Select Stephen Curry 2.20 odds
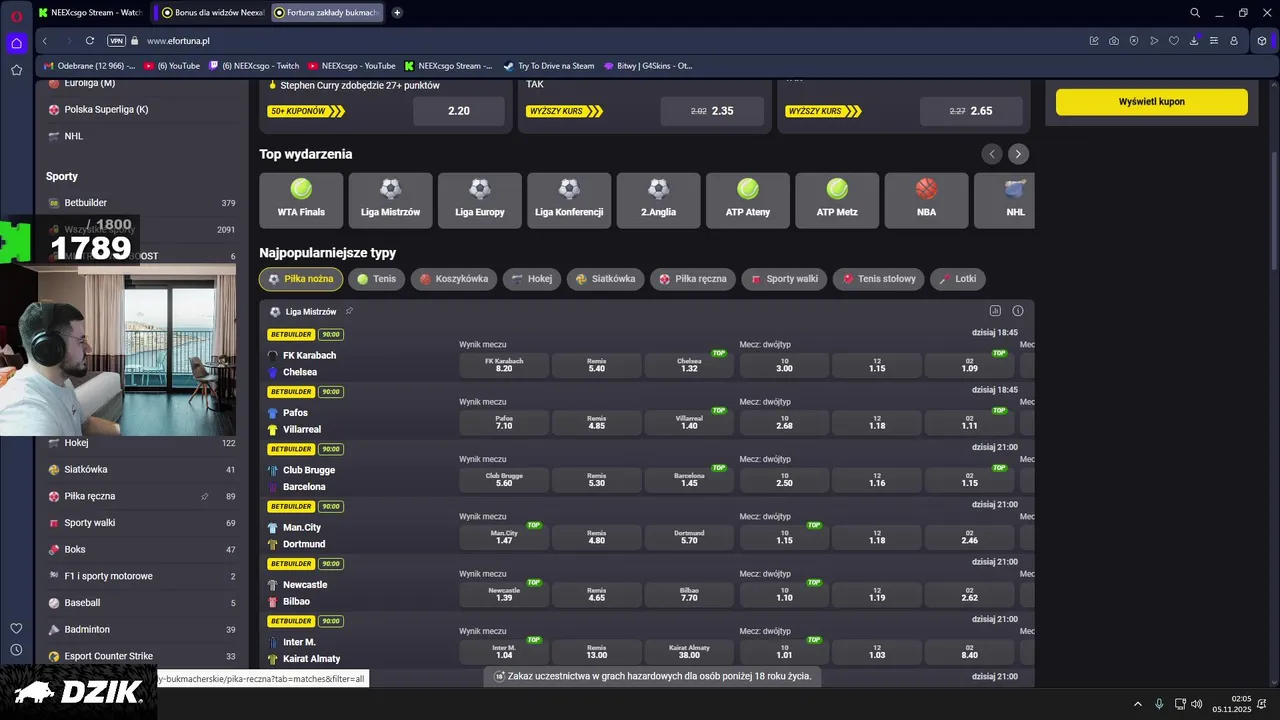 459,111
